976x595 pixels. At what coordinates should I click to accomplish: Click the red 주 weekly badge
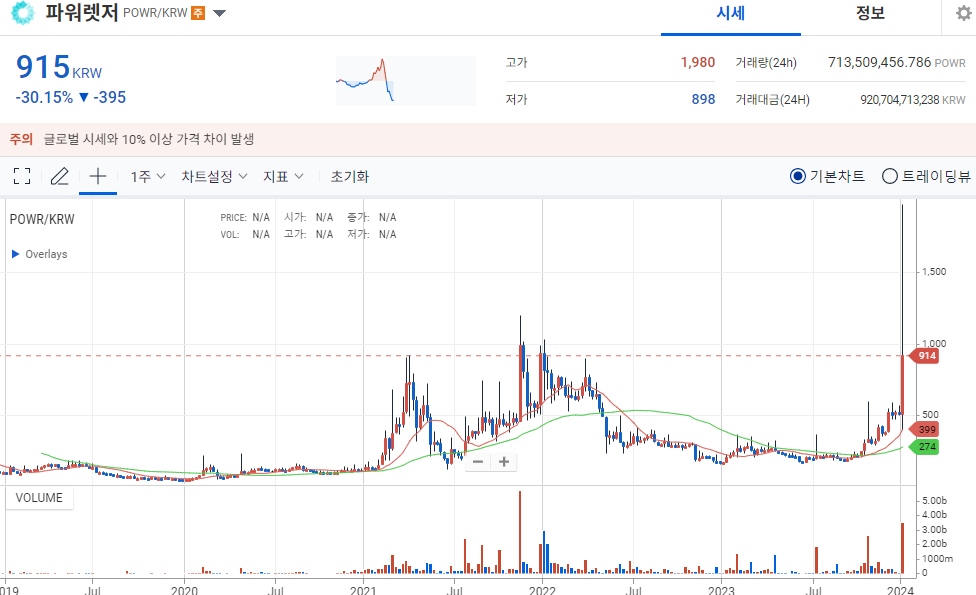point(199,13)
